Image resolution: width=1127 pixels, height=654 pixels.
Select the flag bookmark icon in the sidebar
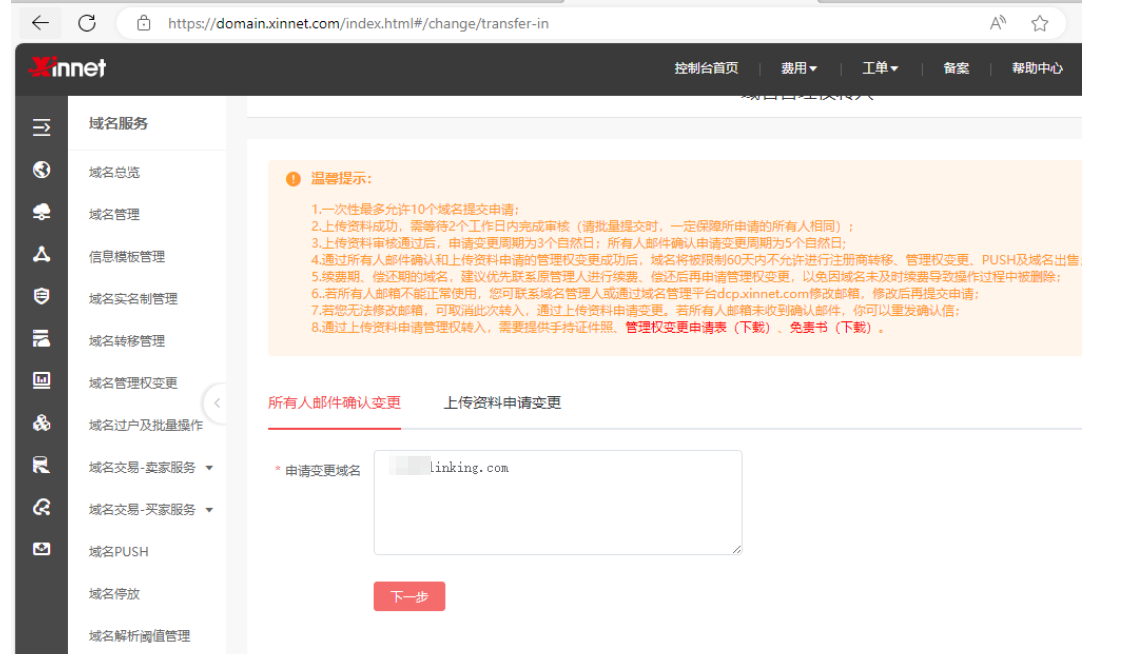click(41, 465)
